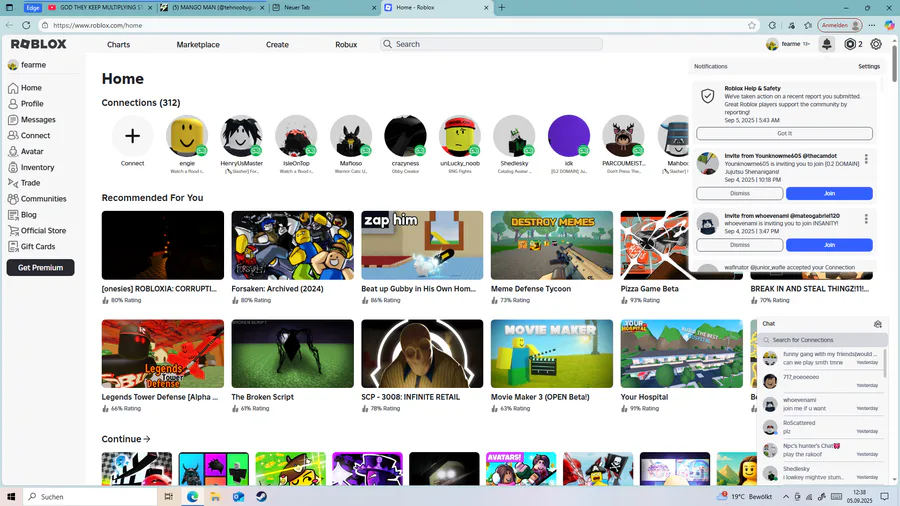
Task: Open options for whoevenami invite notification
Action: [866, 219]
